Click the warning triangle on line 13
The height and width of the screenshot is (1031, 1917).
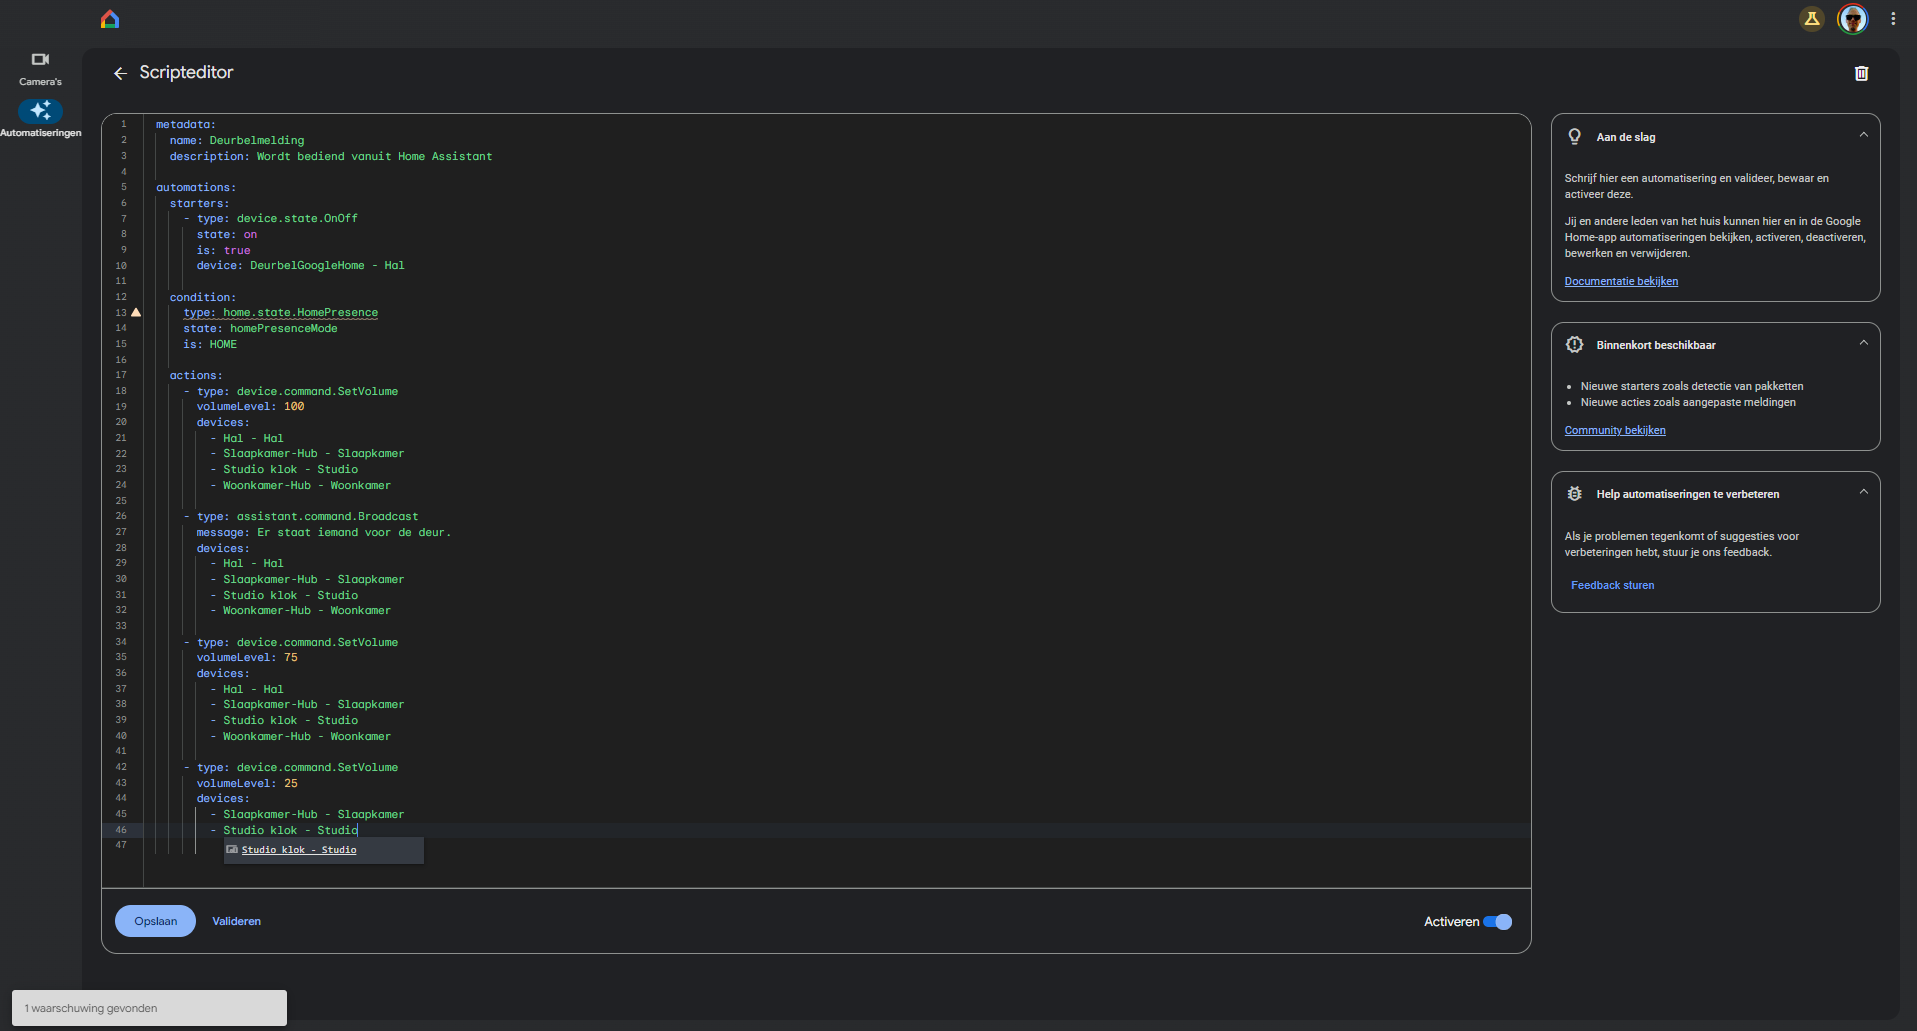(136, 313)
